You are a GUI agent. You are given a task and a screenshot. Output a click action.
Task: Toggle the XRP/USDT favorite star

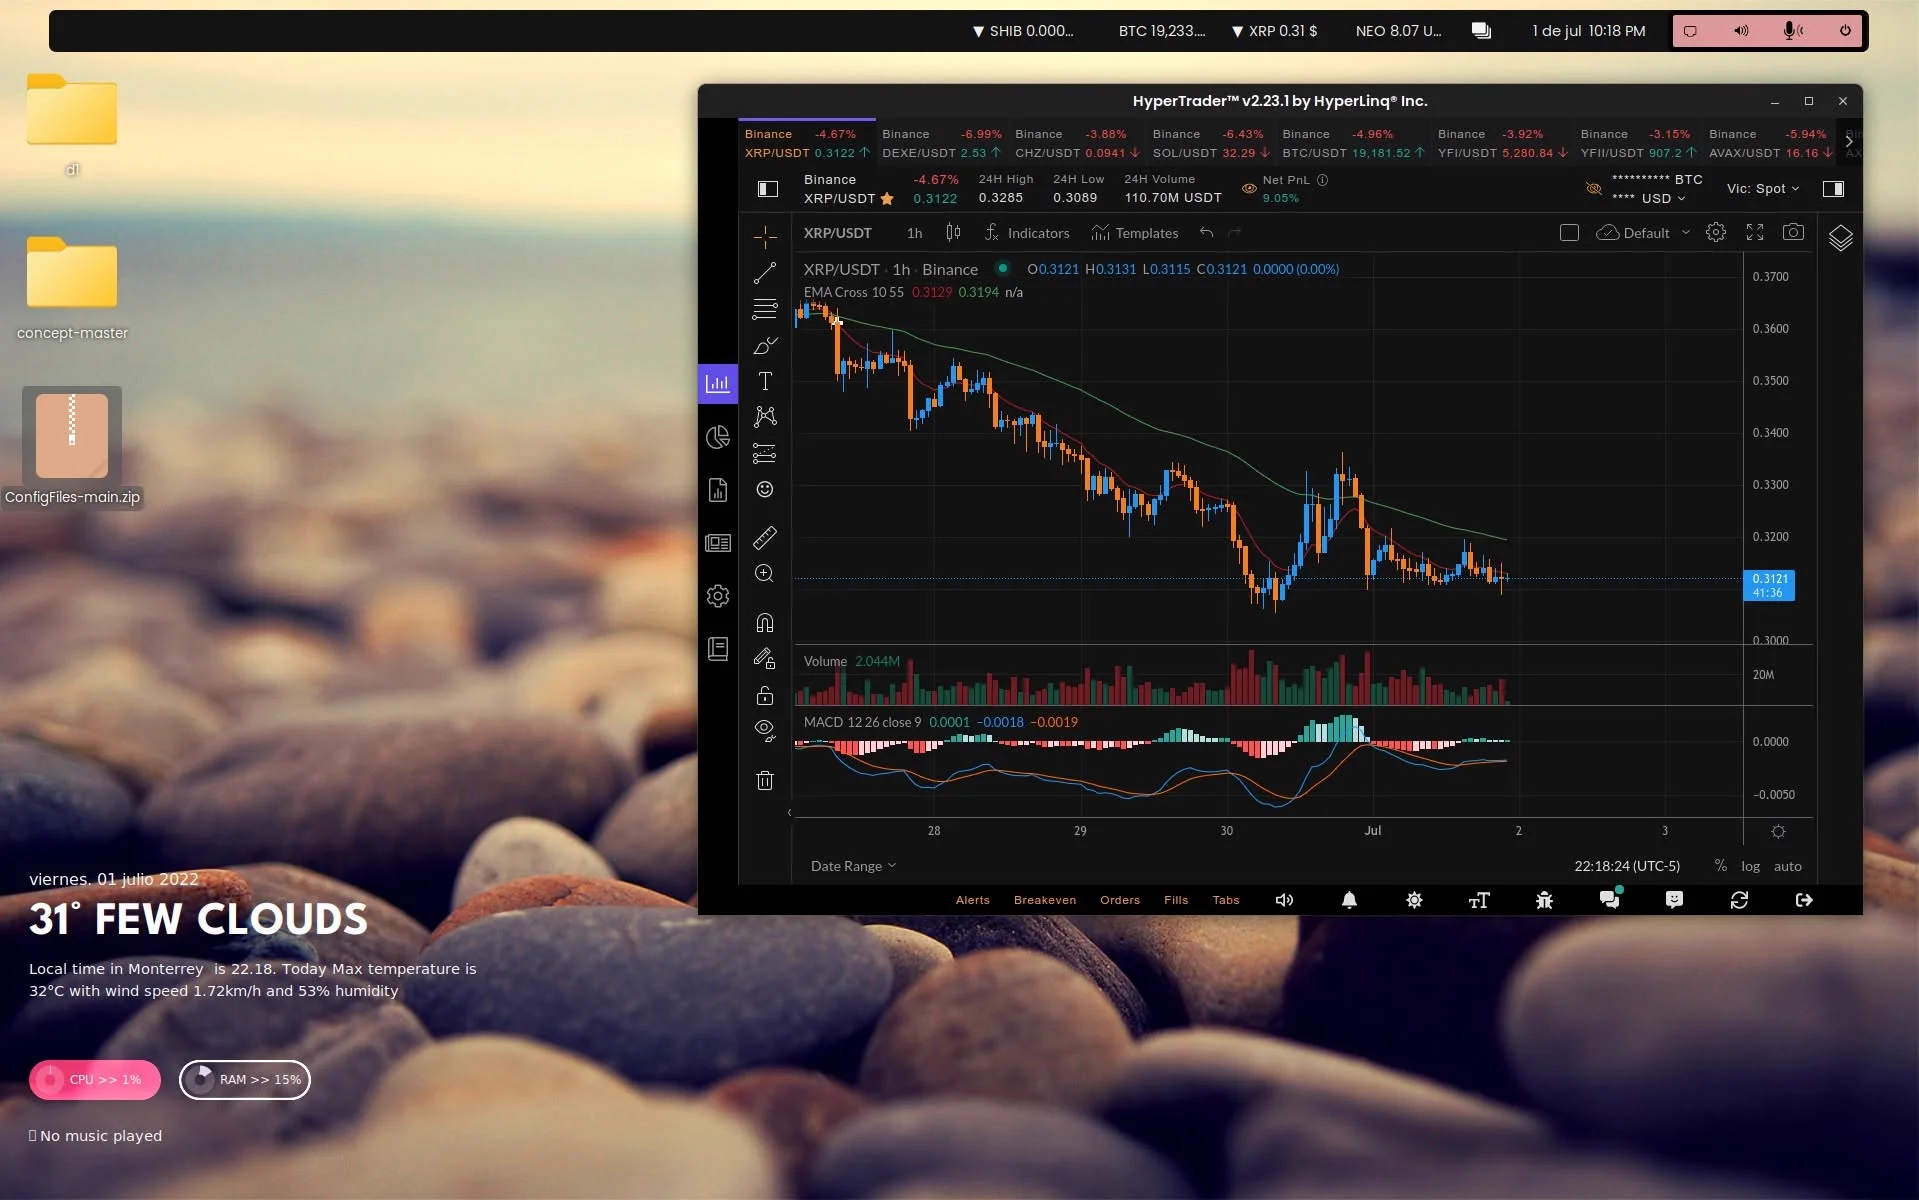tap(887, 198)
